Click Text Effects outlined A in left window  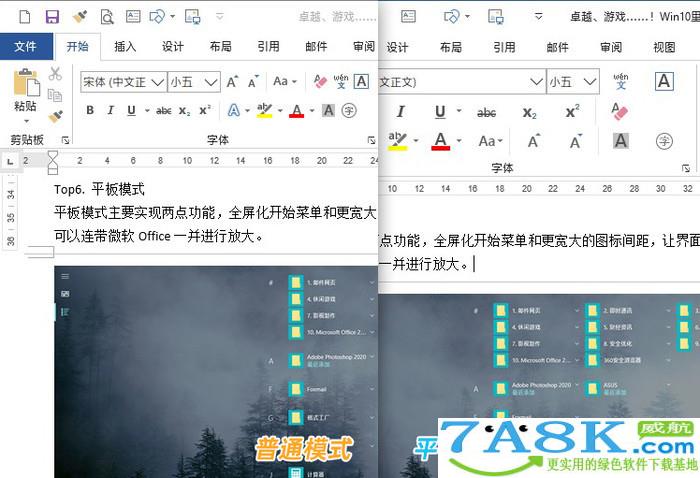point(233,110)
